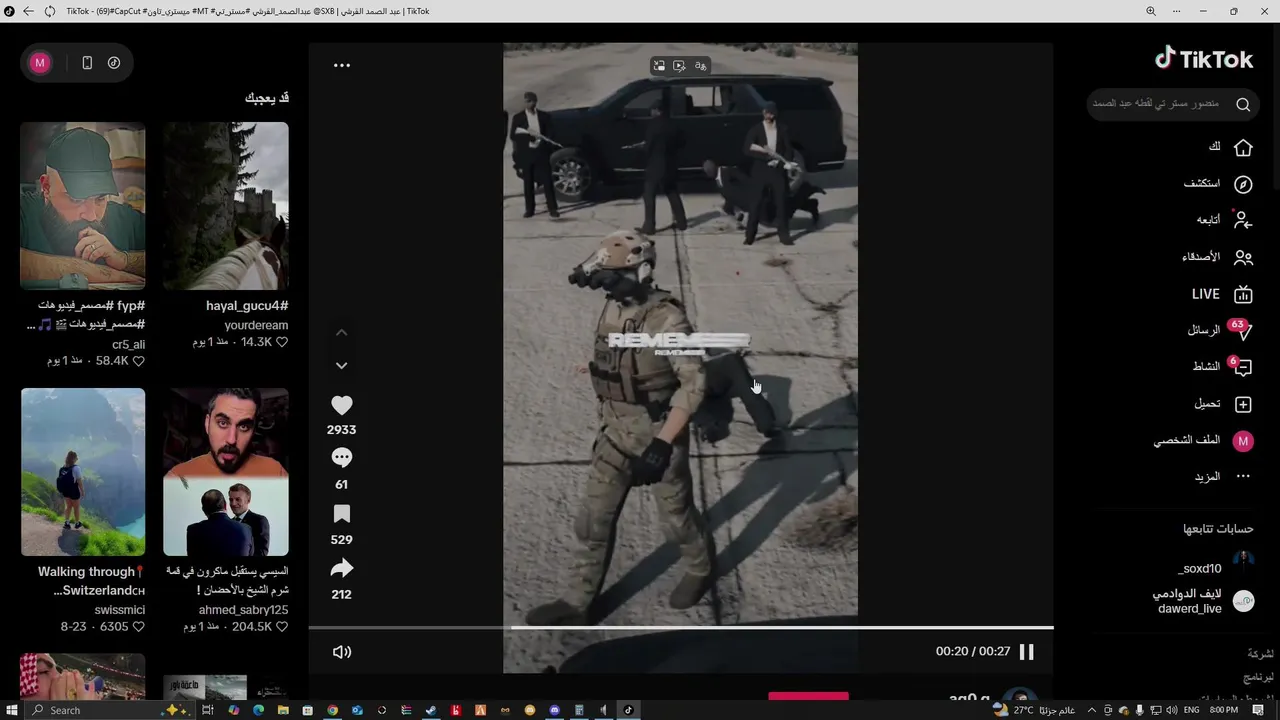Open the Switzerland walking video thumbnail
Viewport: 1280px width, 720px height.
pos(83,472)
